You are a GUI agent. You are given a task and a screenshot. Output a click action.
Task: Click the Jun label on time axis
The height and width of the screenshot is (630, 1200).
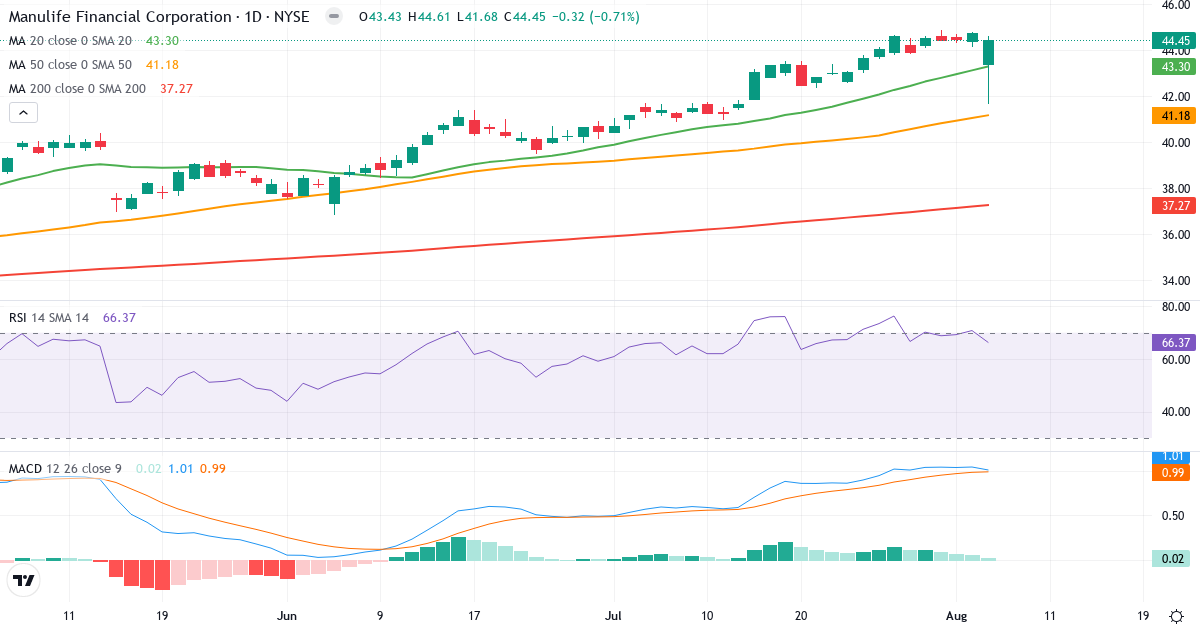coord(288,616)
